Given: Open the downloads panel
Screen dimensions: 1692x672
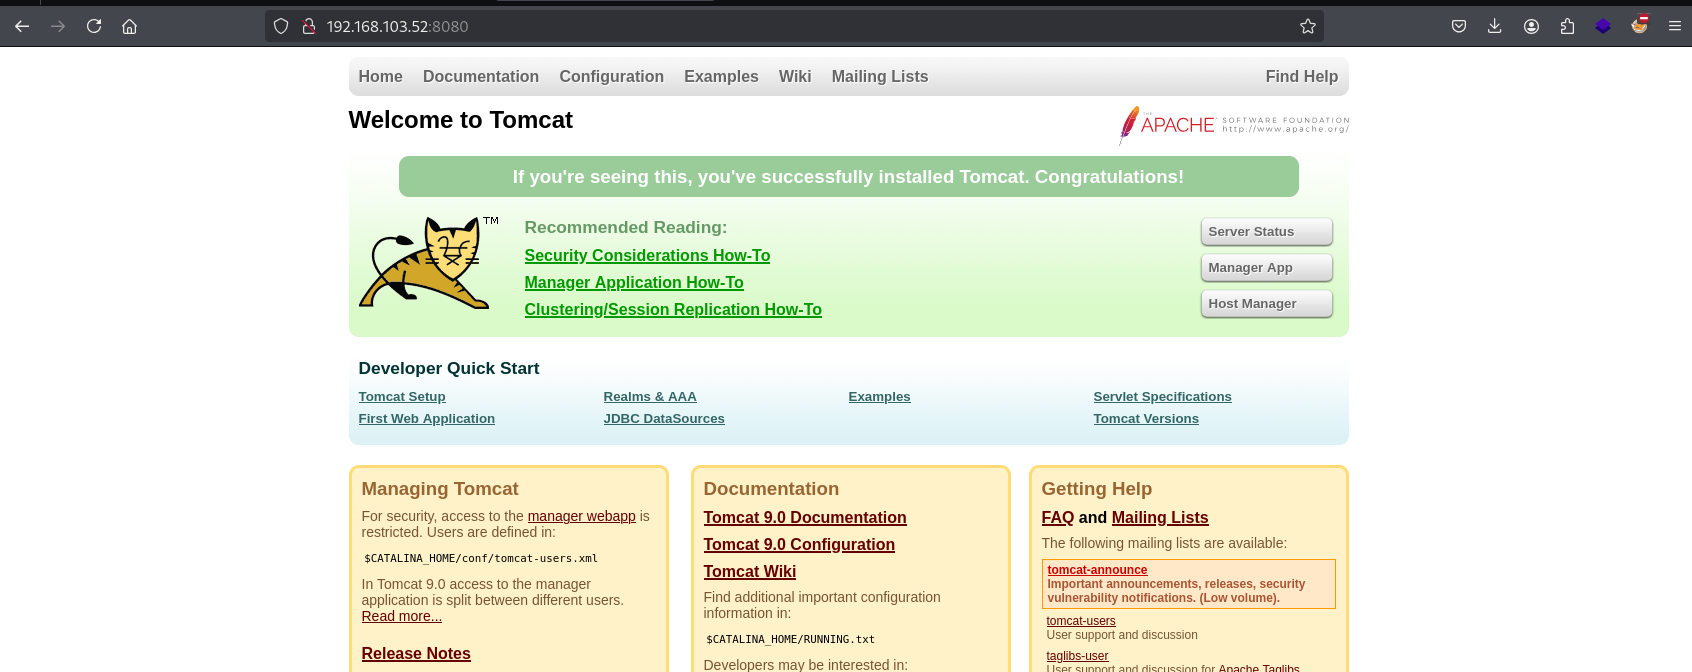Looking at the screenshot, I should 1495,26.
